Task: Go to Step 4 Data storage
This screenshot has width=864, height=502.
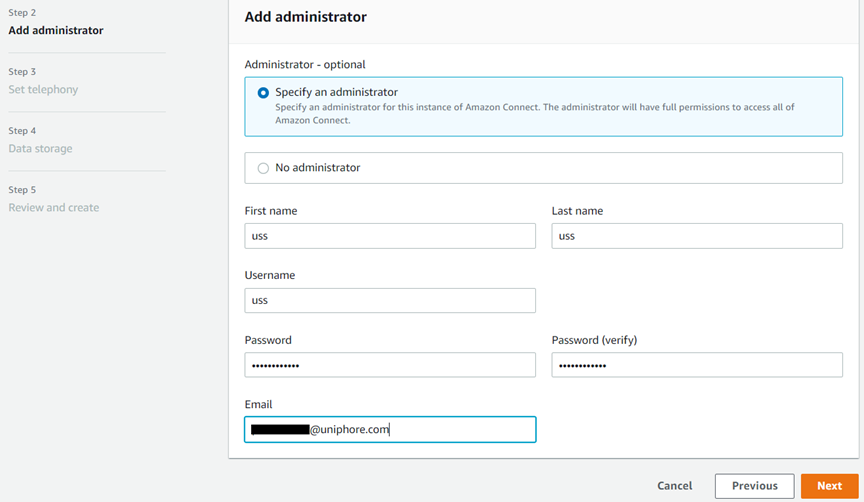Action: tap(40, 148)
